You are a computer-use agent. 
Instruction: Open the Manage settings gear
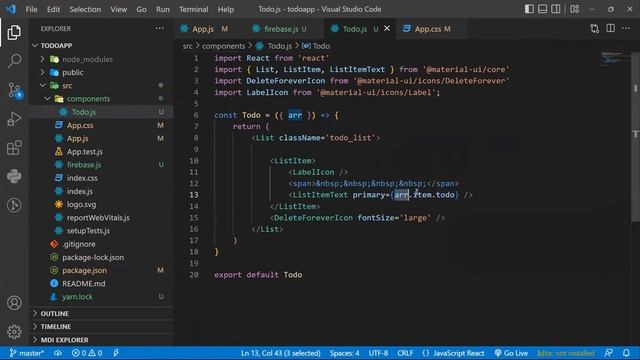pos(14,331)
